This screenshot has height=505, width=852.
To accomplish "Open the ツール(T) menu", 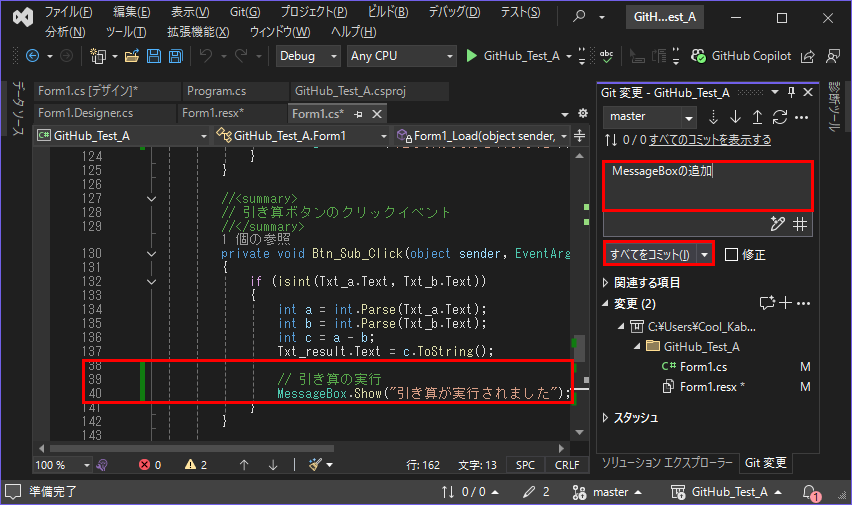I will pyautogui.click(x=126, y=32).
